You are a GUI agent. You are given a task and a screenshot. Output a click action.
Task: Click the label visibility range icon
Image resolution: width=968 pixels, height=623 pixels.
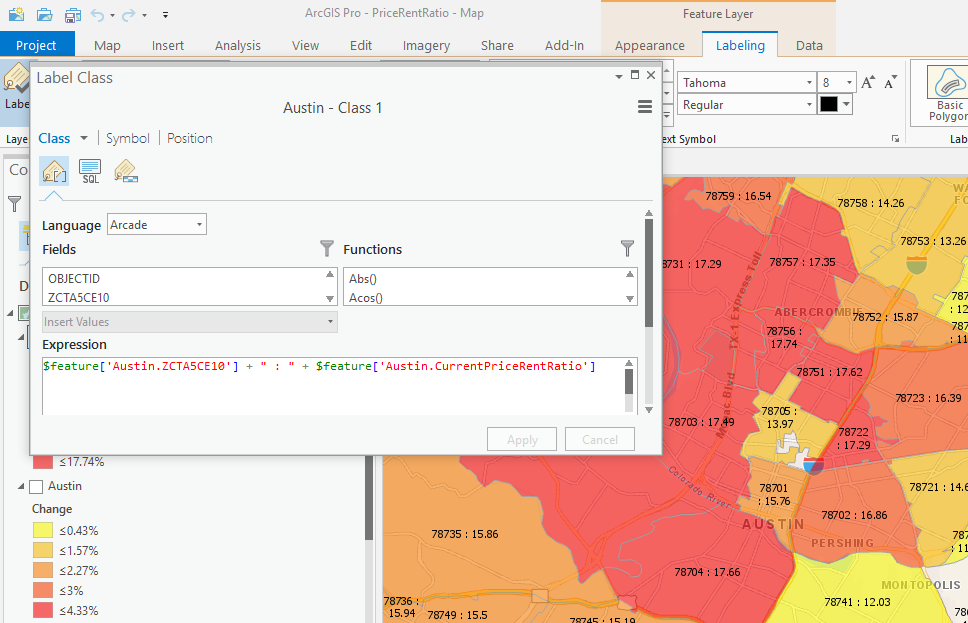(126, 171)
